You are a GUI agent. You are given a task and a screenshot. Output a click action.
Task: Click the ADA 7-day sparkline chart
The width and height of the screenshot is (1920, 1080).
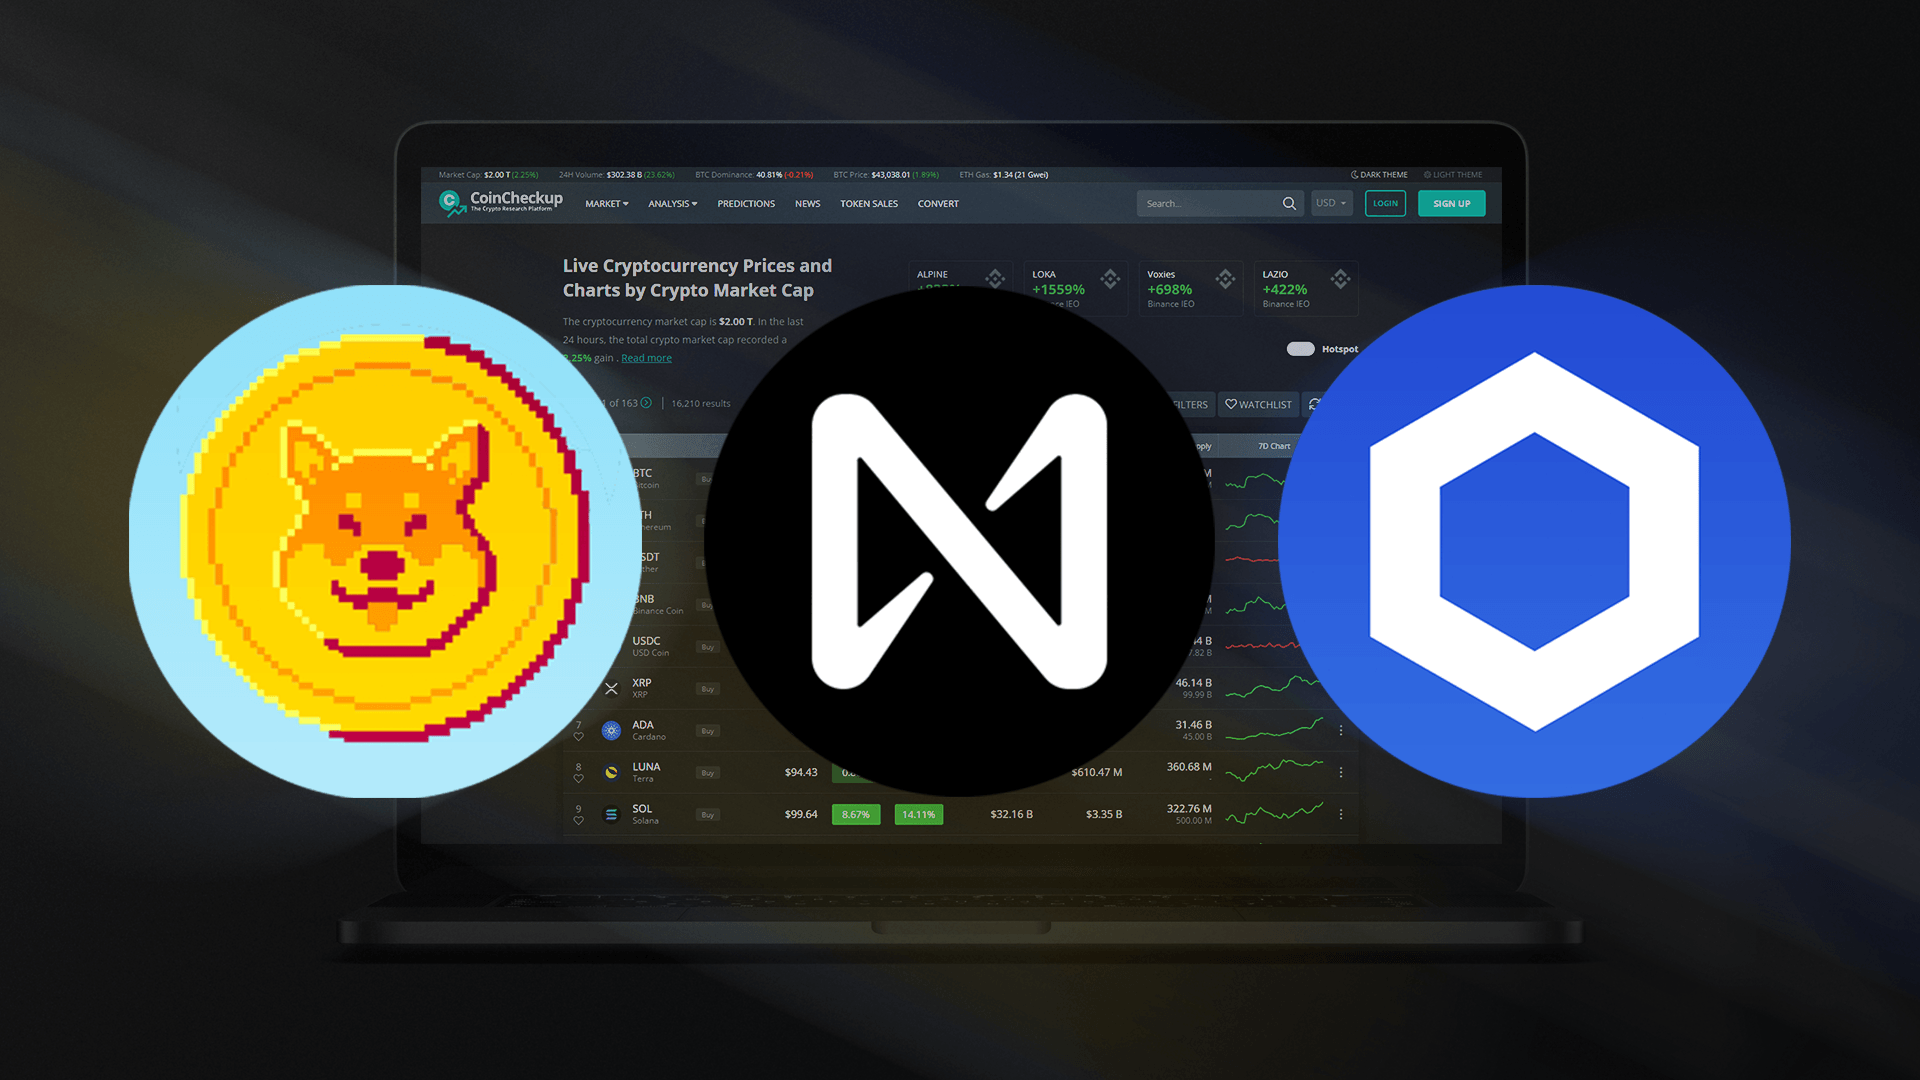1274,729
